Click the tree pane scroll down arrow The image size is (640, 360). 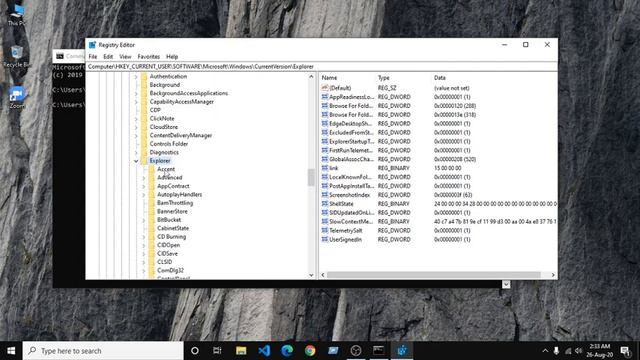tap(311, 275)
